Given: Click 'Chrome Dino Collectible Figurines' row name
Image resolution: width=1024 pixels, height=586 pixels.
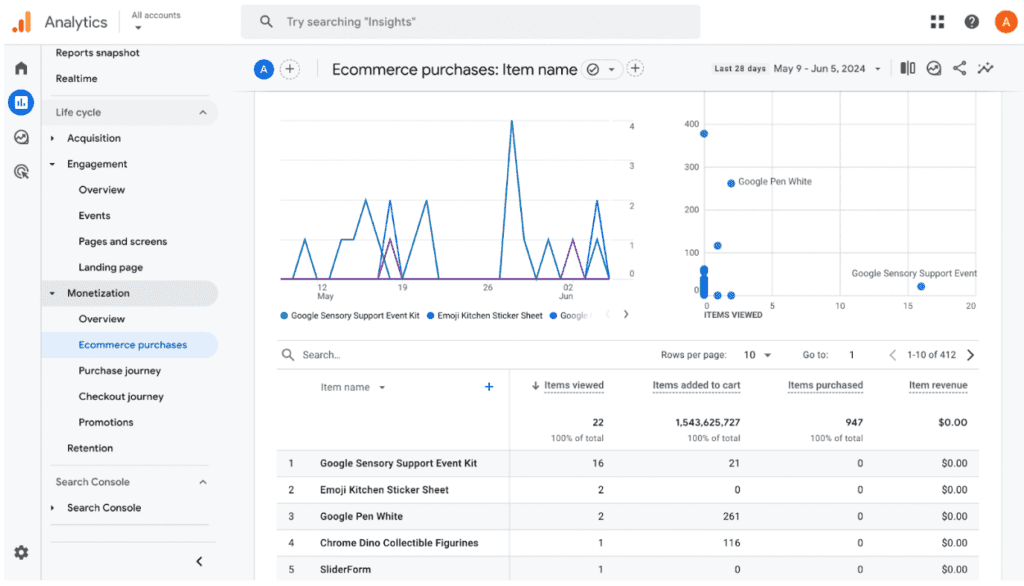Looking at the screenshot, I should coord(399,543).
